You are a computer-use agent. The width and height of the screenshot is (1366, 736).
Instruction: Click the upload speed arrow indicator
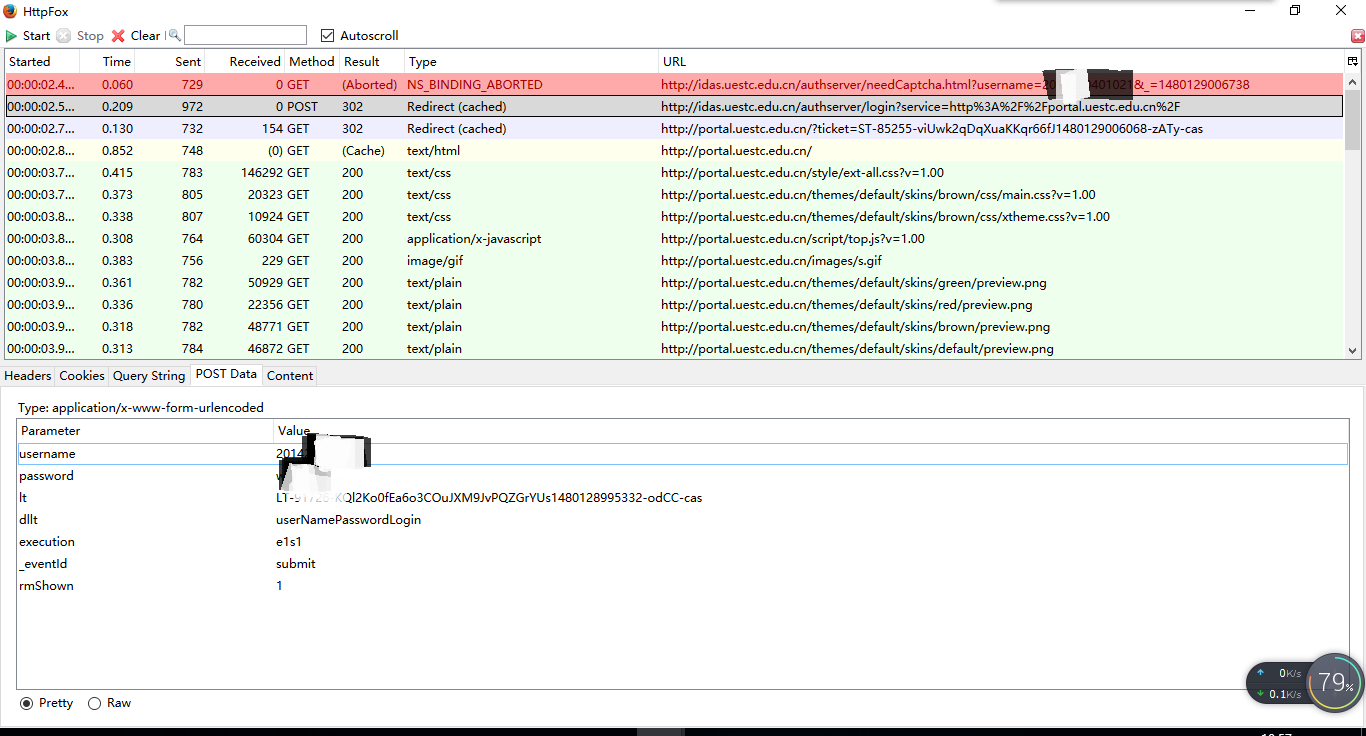(1260, 673)
